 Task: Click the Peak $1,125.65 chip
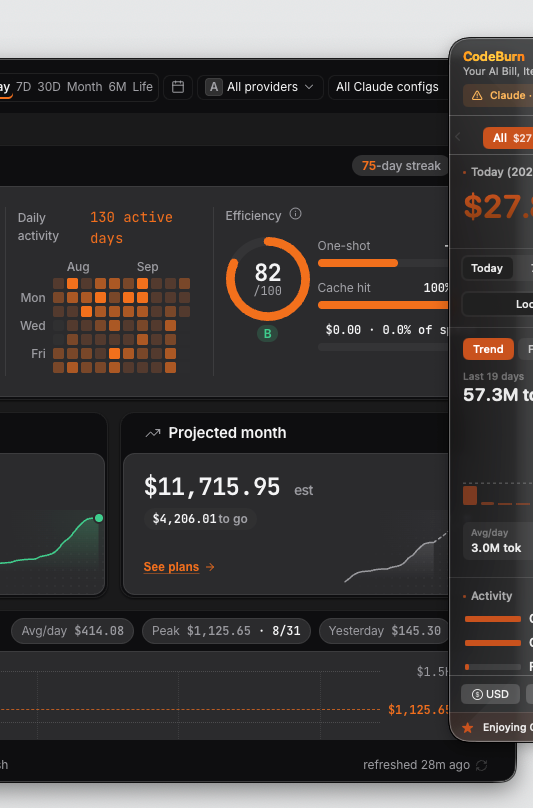pos(226,631)
